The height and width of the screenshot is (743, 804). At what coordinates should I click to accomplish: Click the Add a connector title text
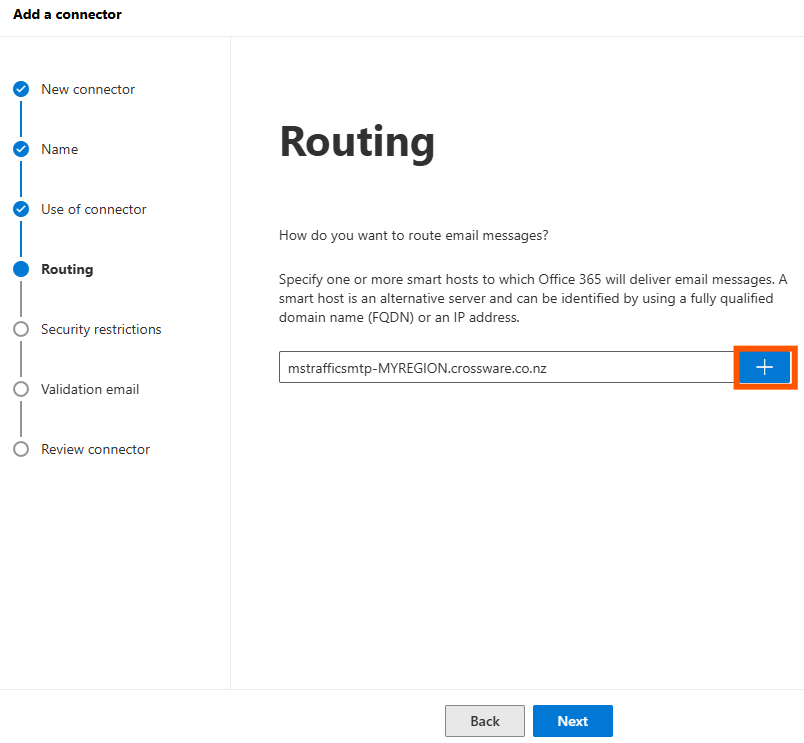pos(67,15)
